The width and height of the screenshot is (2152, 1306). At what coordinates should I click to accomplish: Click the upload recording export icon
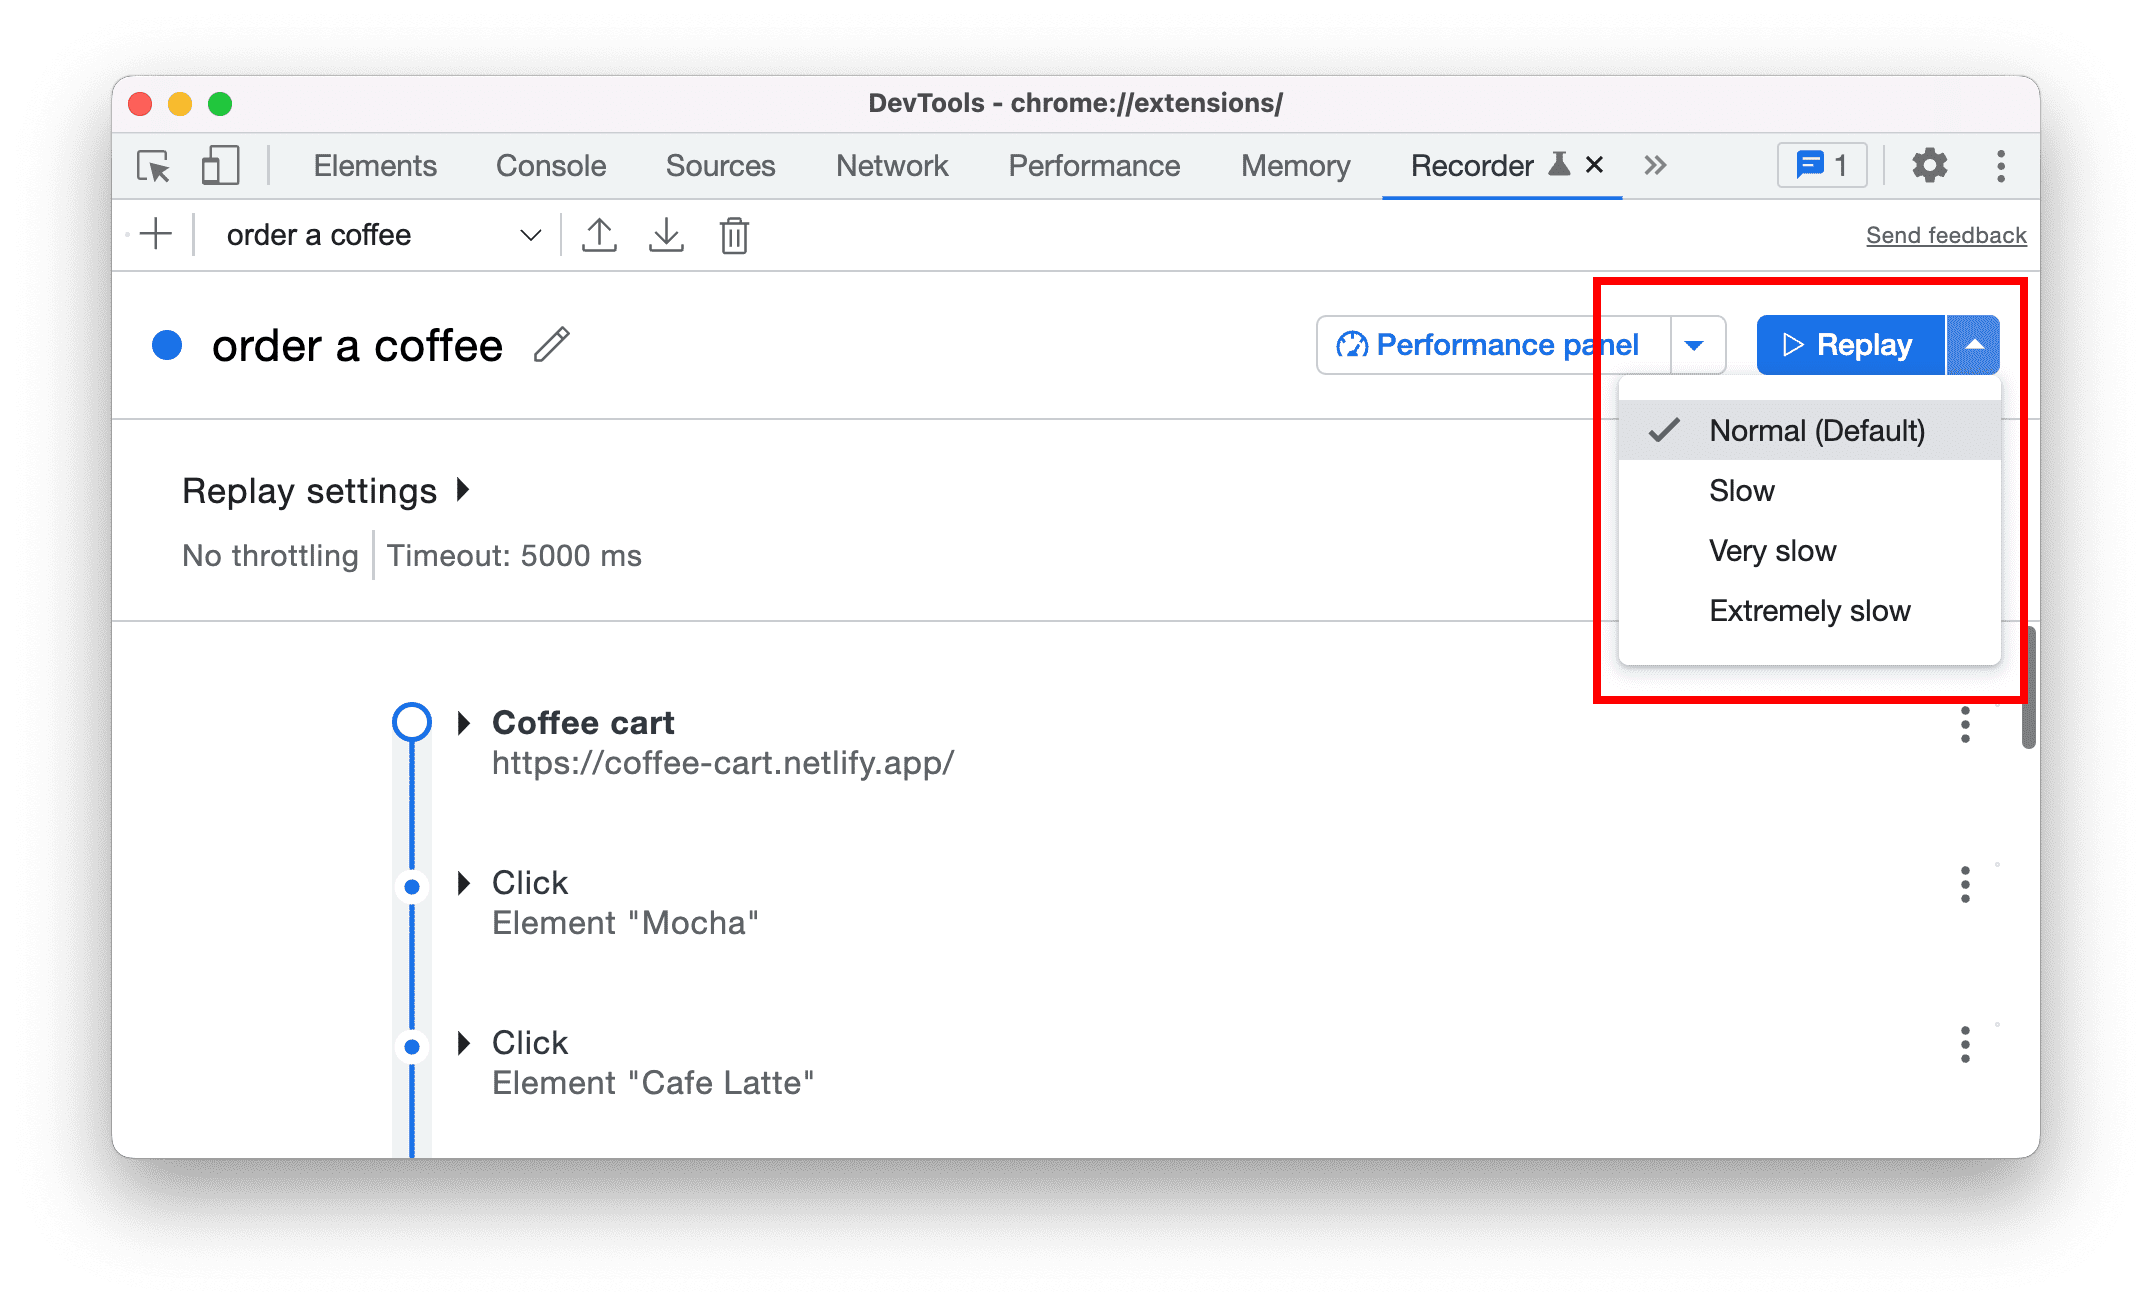599,235
